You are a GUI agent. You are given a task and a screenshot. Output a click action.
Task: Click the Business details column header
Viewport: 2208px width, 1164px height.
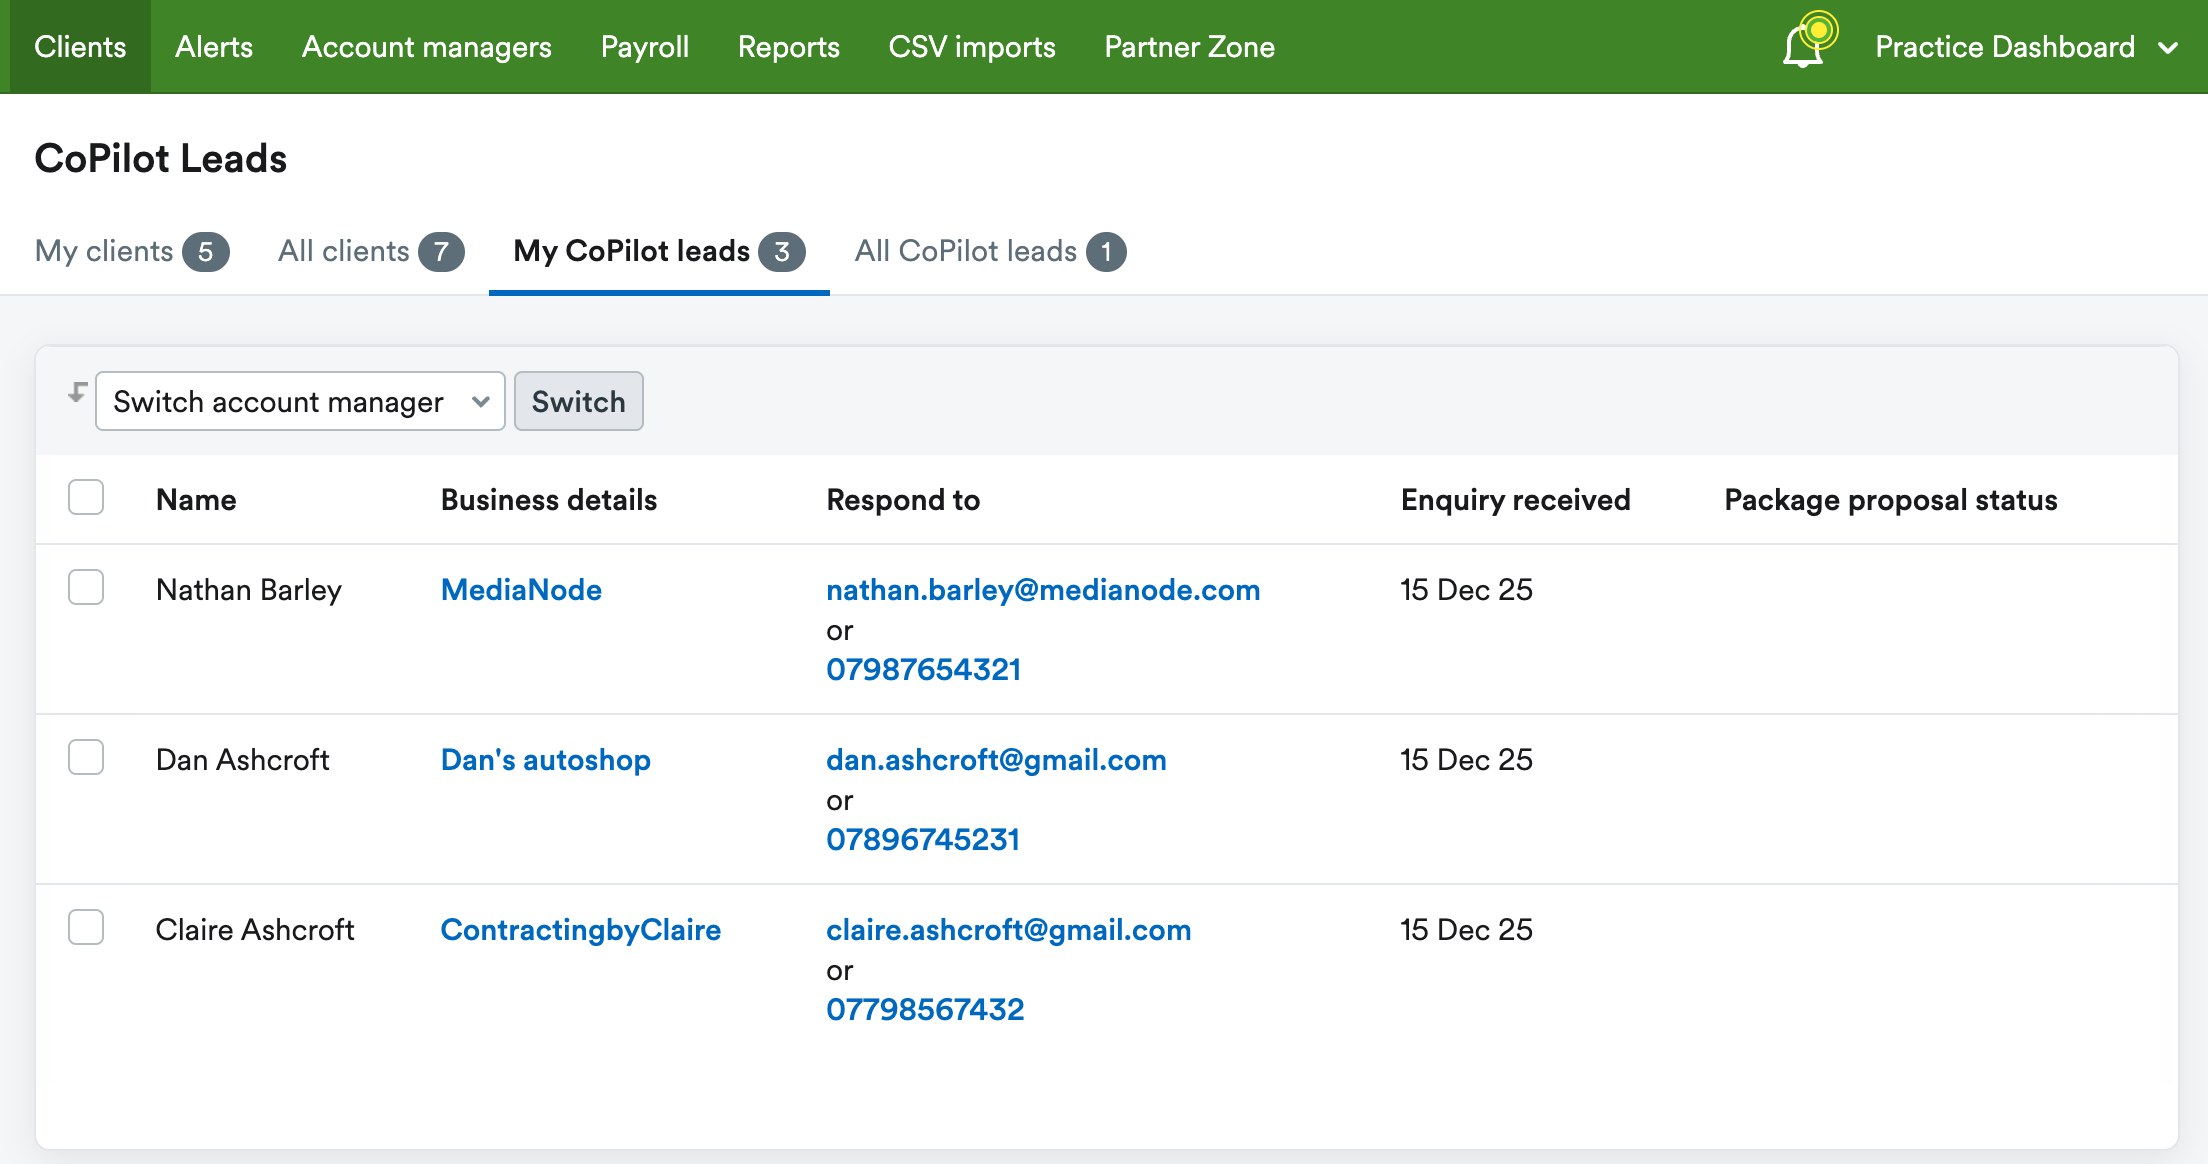(549, 500)
